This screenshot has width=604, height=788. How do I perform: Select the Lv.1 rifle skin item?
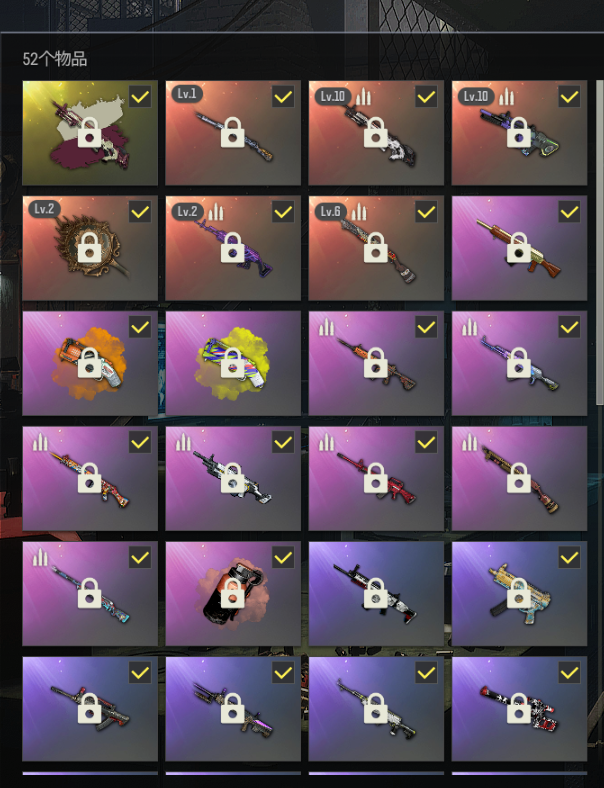(233, 133)
